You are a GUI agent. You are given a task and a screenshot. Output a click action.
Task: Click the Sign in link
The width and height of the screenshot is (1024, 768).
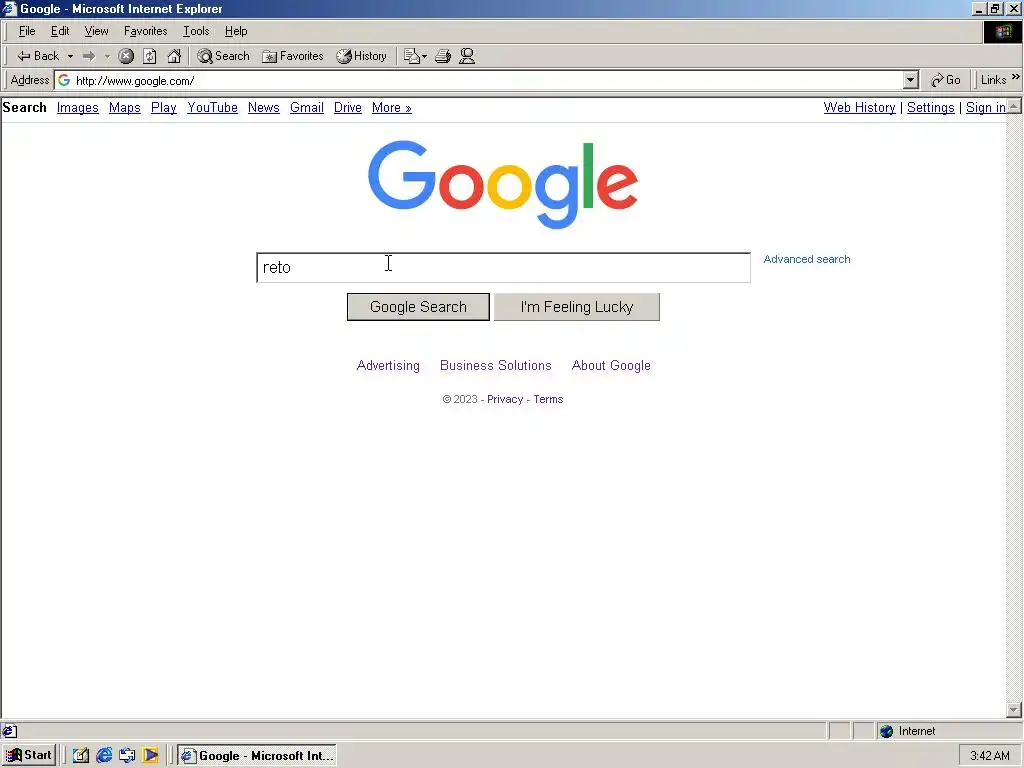(x=985, y=108)
